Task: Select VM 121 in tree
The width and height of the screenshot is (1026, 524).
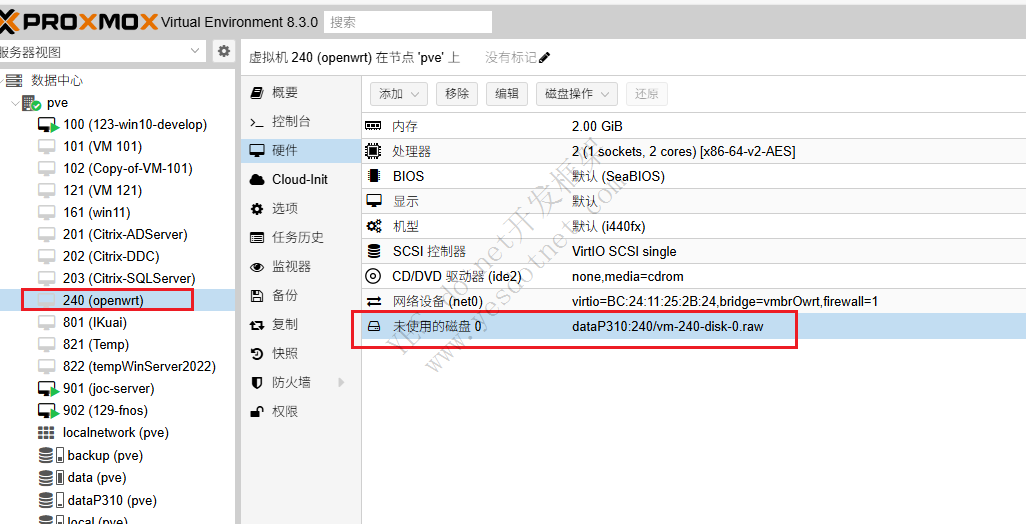Action: [103, 190]
